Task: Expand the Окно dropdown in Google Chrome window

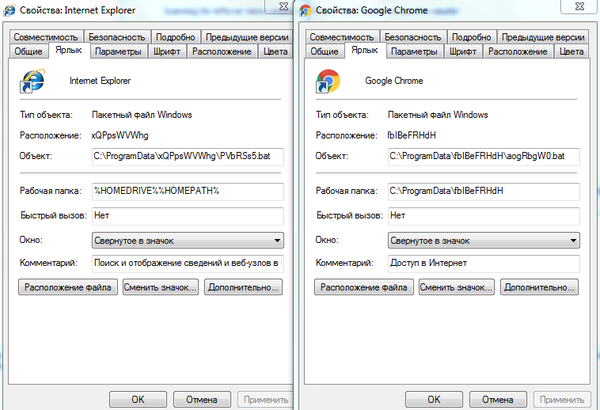Action: [484, 241]
